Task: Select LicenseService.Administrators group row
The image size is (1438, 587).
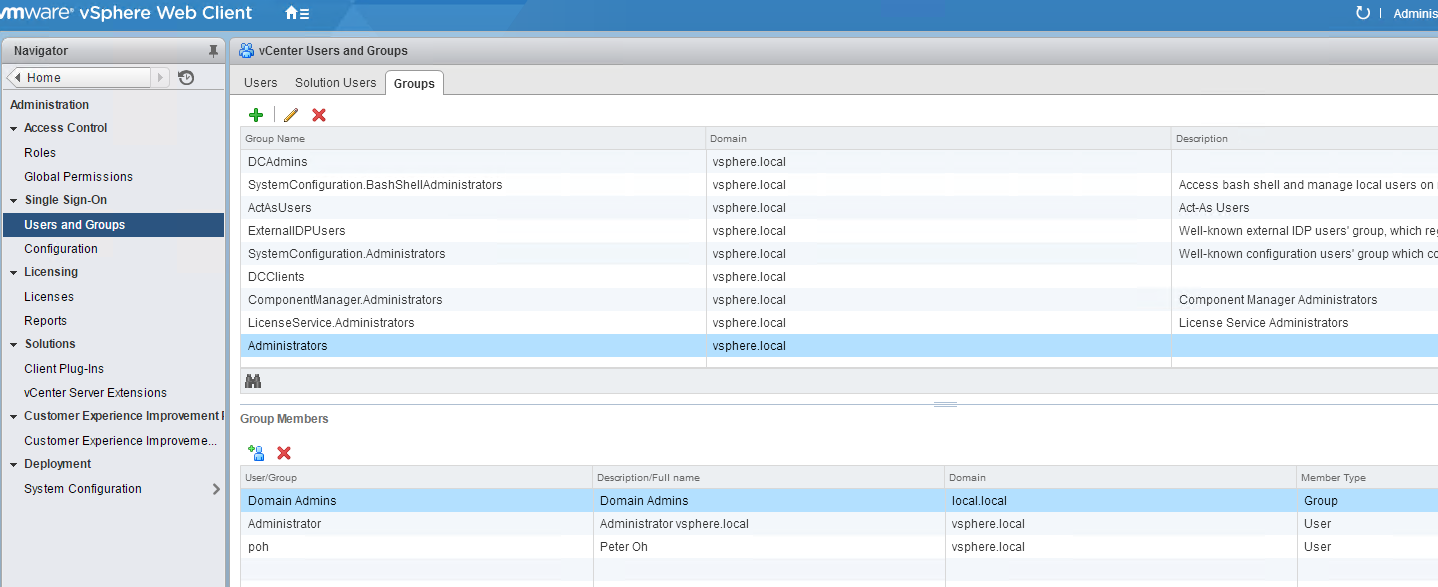Action: point(839,322)
